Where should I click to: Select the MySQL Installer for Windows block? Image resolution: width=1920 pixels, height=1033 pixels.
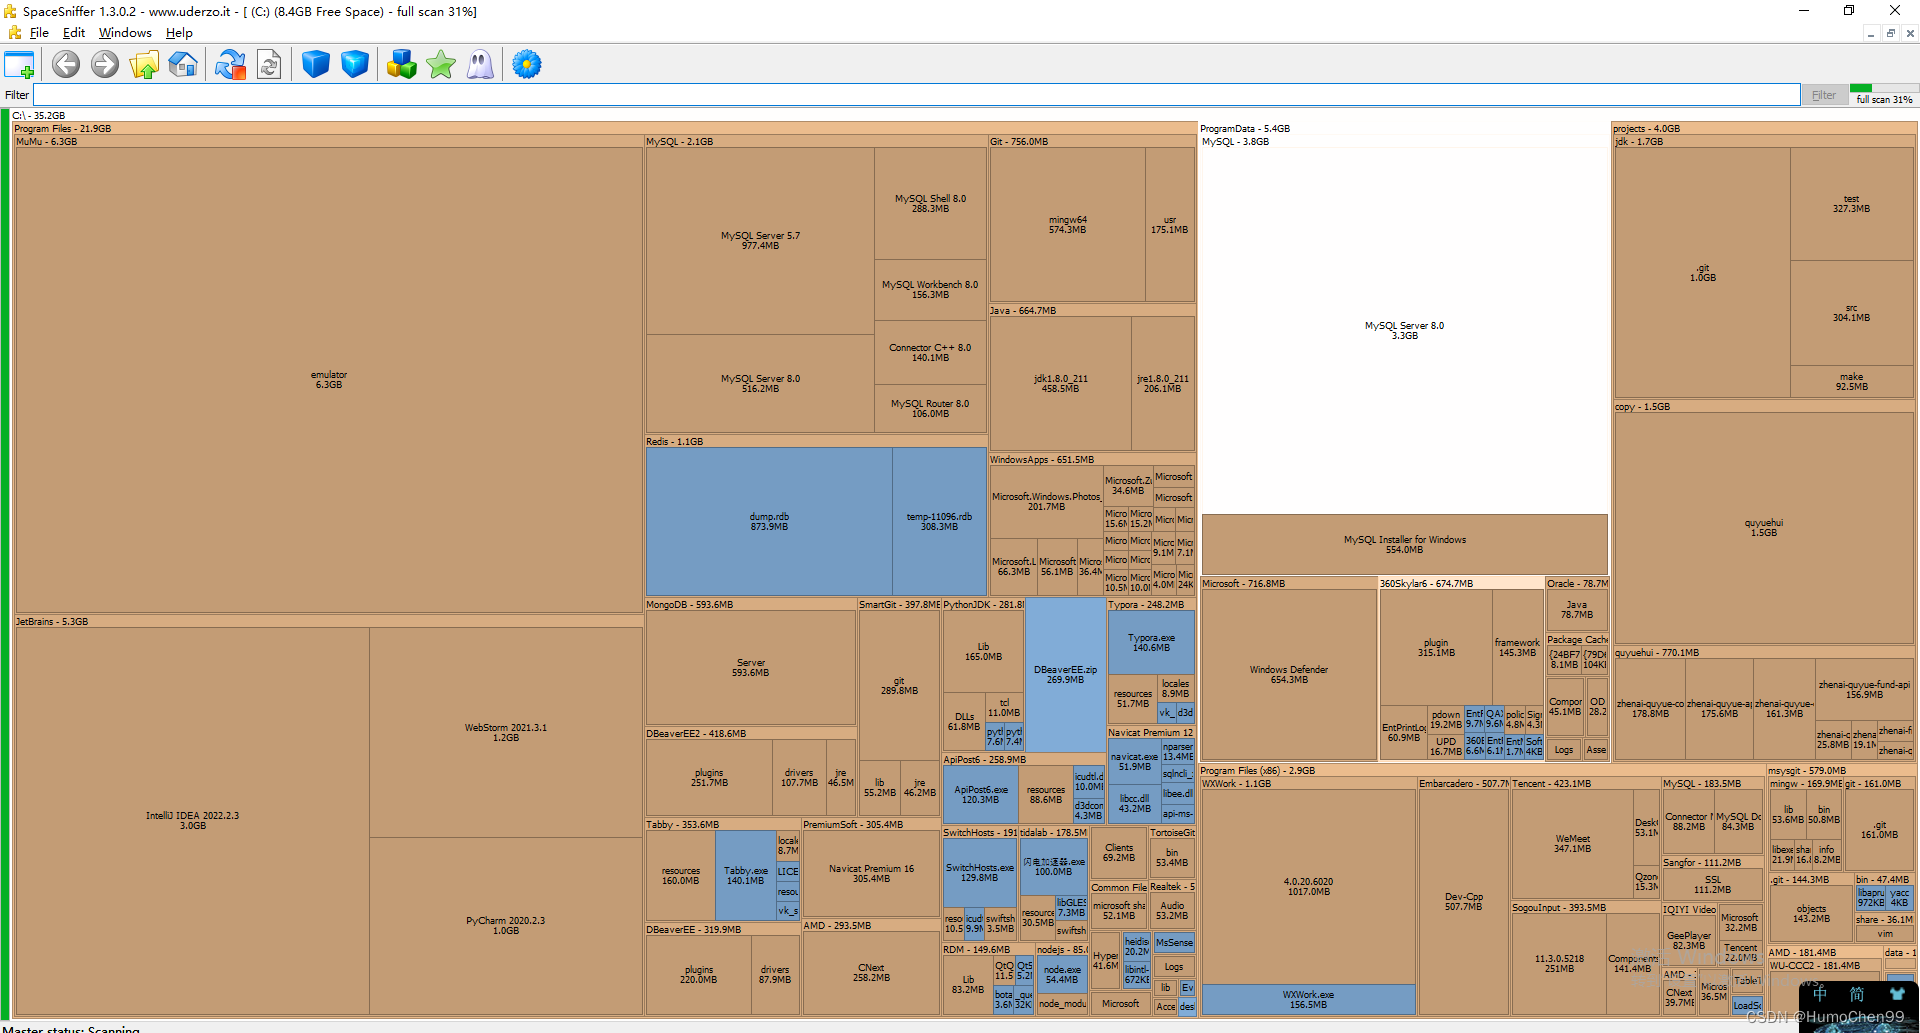pos(1404,545)
